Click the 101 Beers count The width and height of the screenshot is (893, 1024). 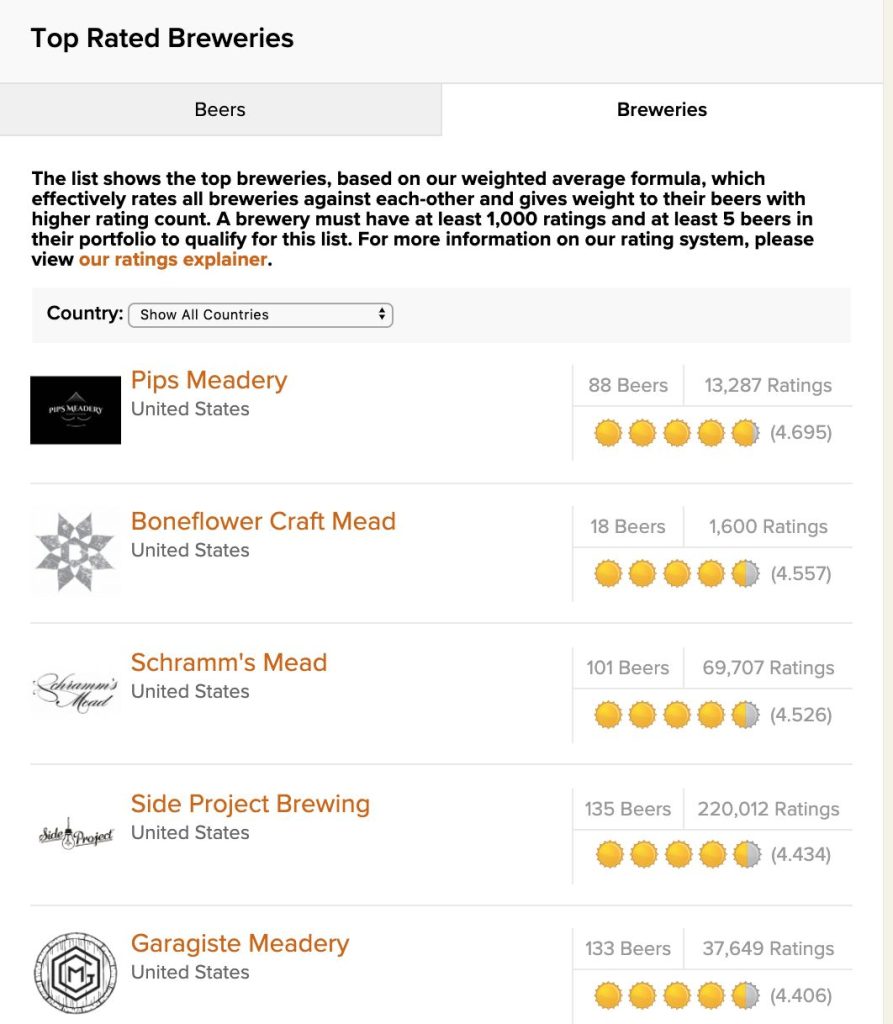(x=628, y=668)
